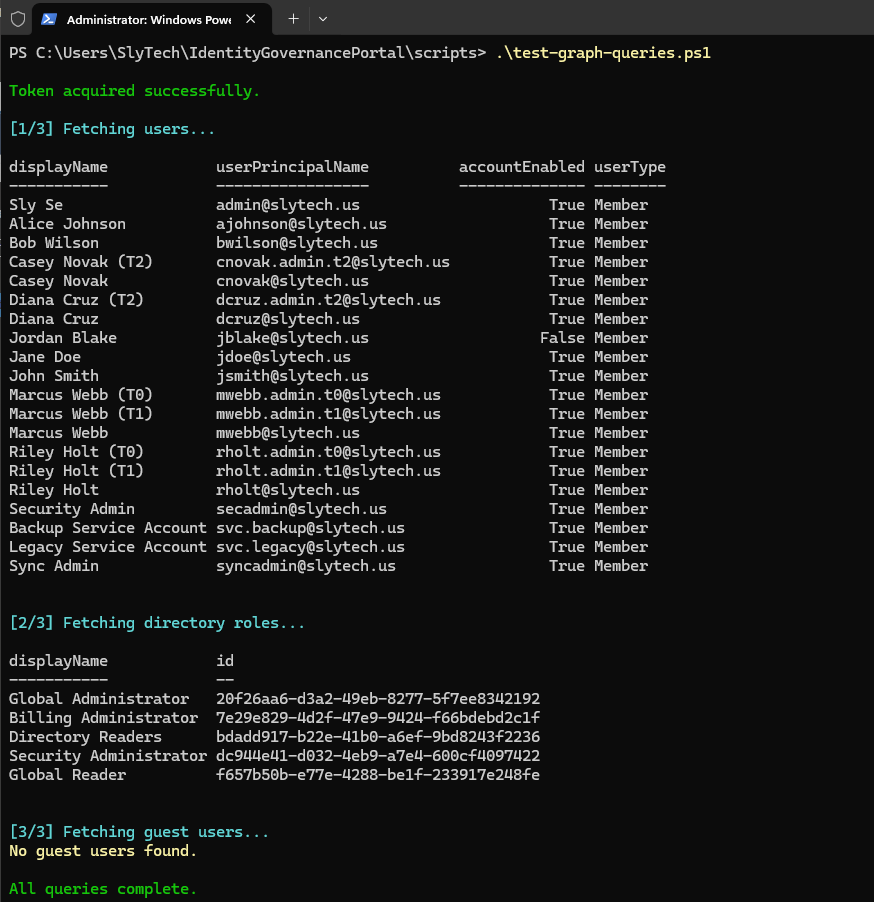The height and width of the screenshot is (902, 874).
Task: Click syncadmin@slytech.us entry
Action: point(306,565)
